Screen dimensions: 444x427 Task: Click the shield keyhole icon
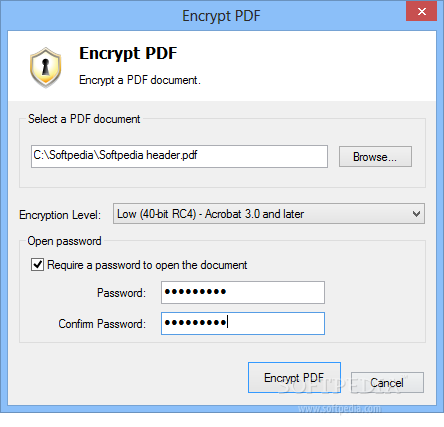(x=45, y=67)
